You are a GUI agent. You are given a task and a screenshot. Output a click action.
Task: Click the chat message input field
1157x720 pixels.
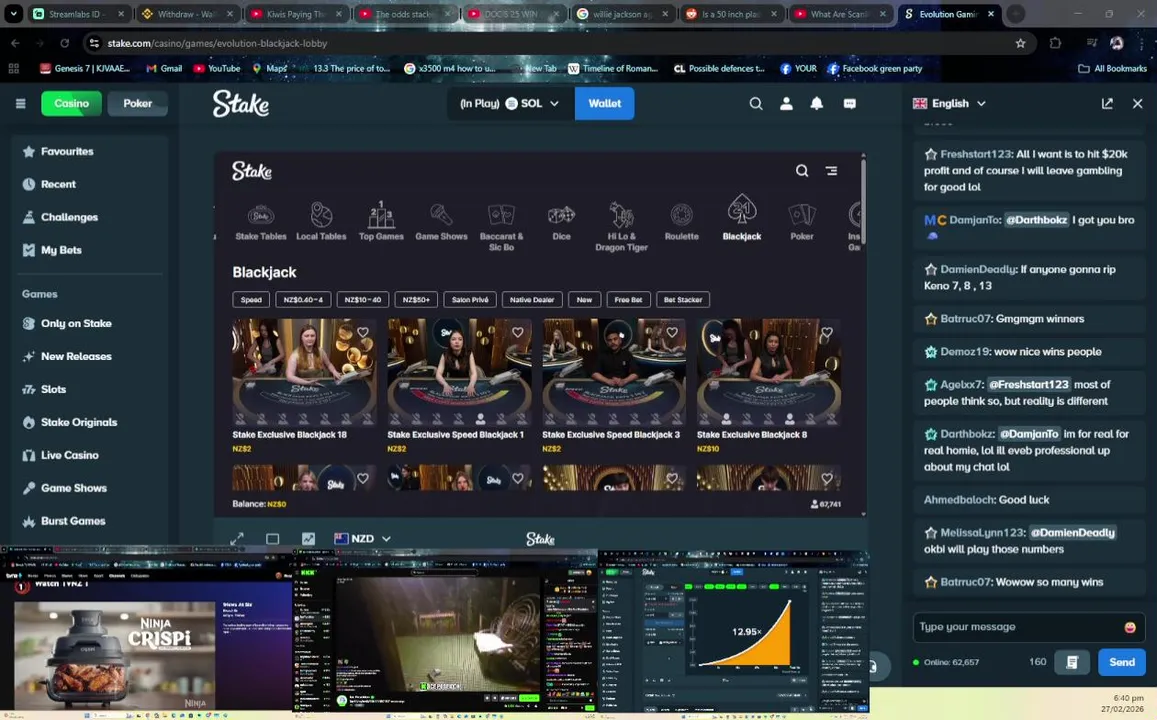pyautogui.click(x=1018, y=627)
